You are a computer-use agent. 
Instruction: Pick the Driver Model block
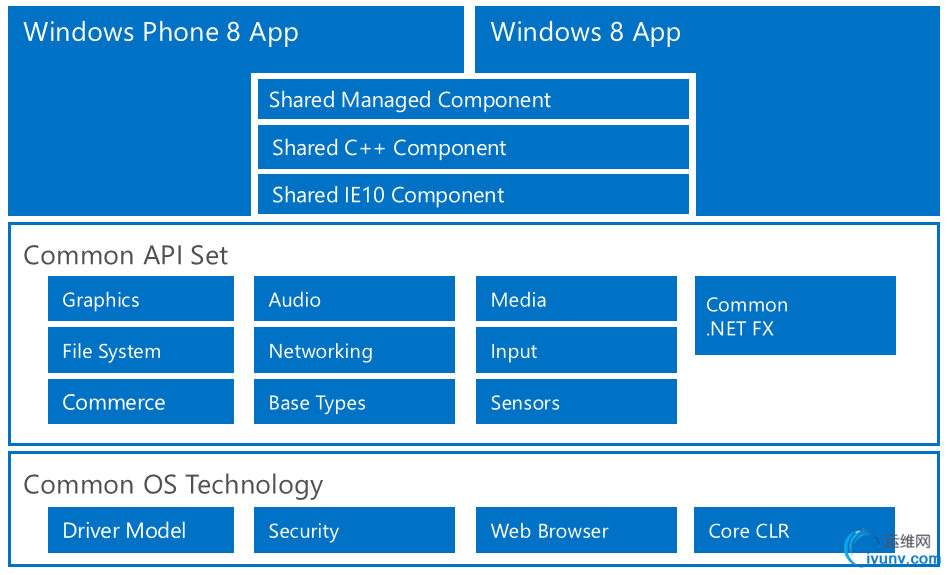[141, 530]
